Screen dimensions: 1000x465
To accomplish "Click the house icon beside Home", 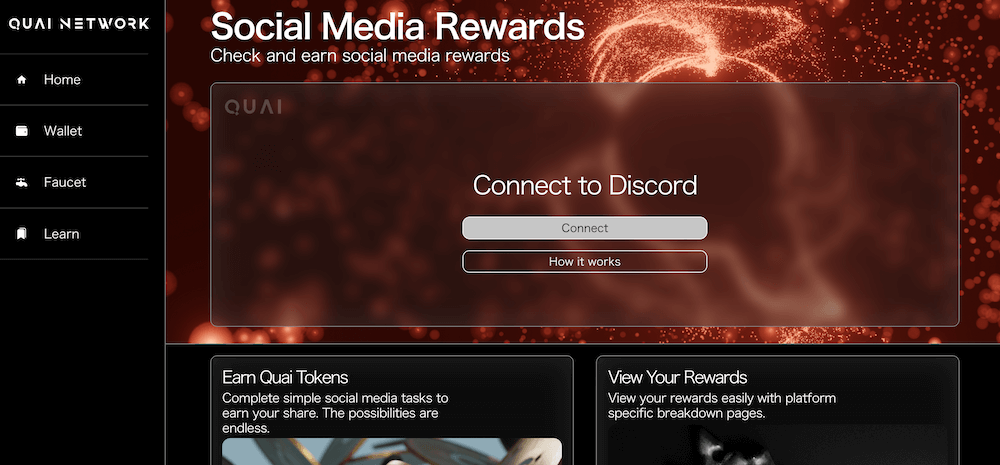I will coord(22,80).
